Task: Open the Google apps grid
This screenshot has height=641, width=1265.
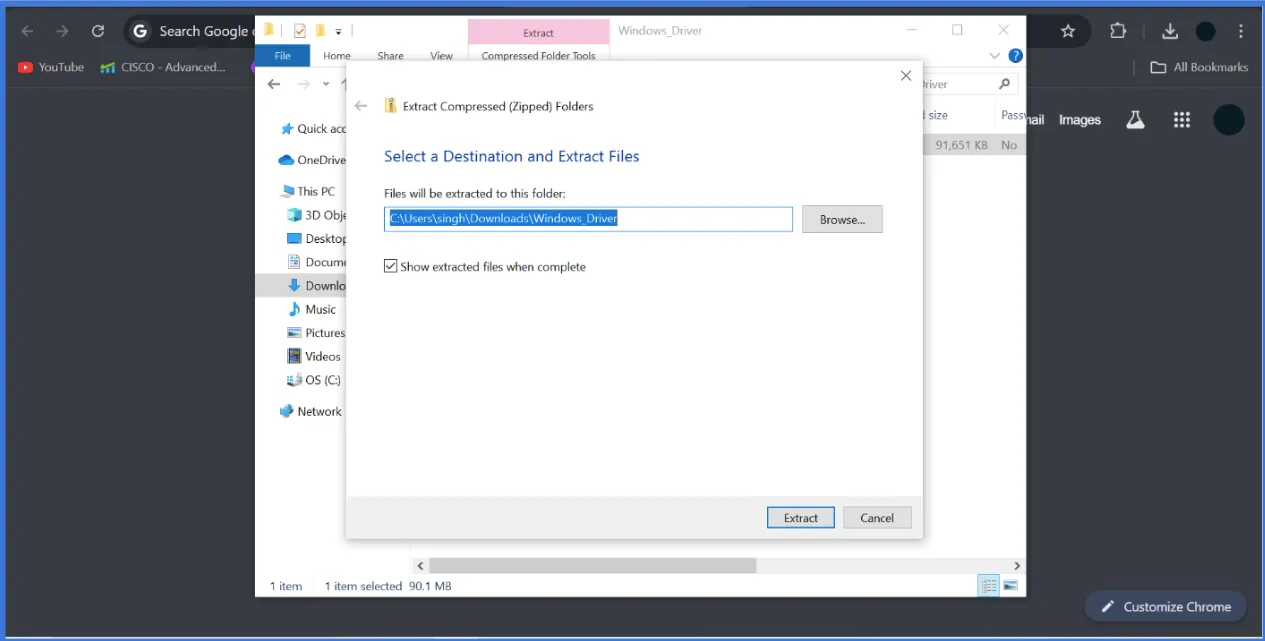Action: pyautogui.click(x=1182, y=120)
